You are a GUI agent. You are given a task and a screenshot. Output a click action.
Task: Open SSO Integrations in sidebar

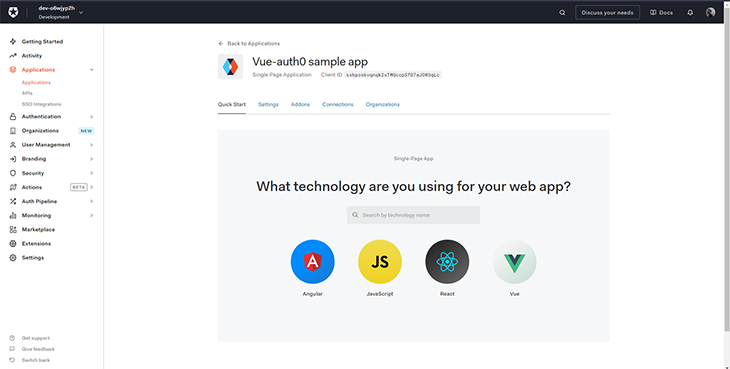(x=41, y=104)
